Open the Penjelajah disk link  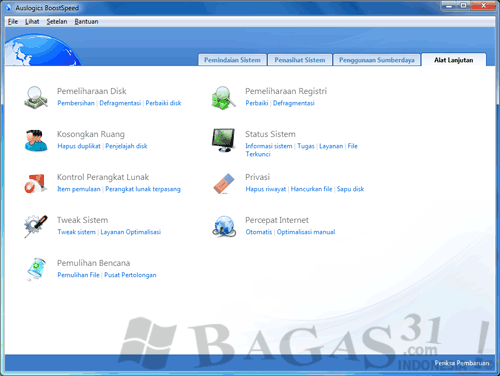point(126,146)
